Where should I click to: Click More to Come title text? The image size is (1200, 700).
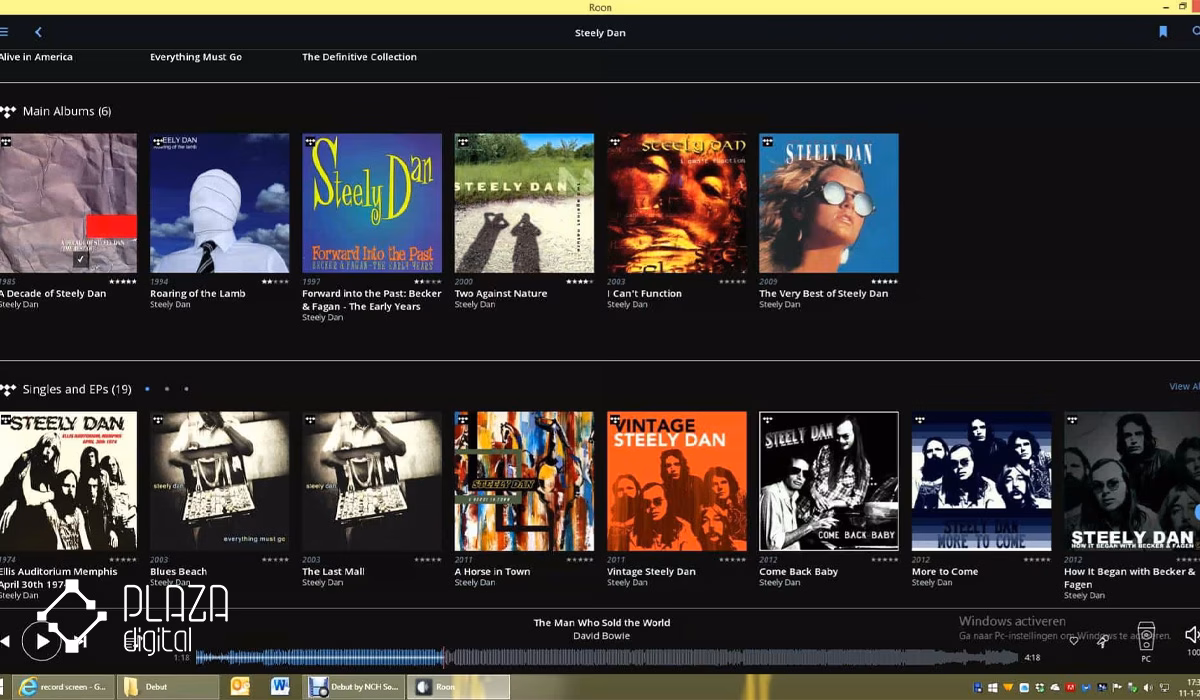point(945,571)
